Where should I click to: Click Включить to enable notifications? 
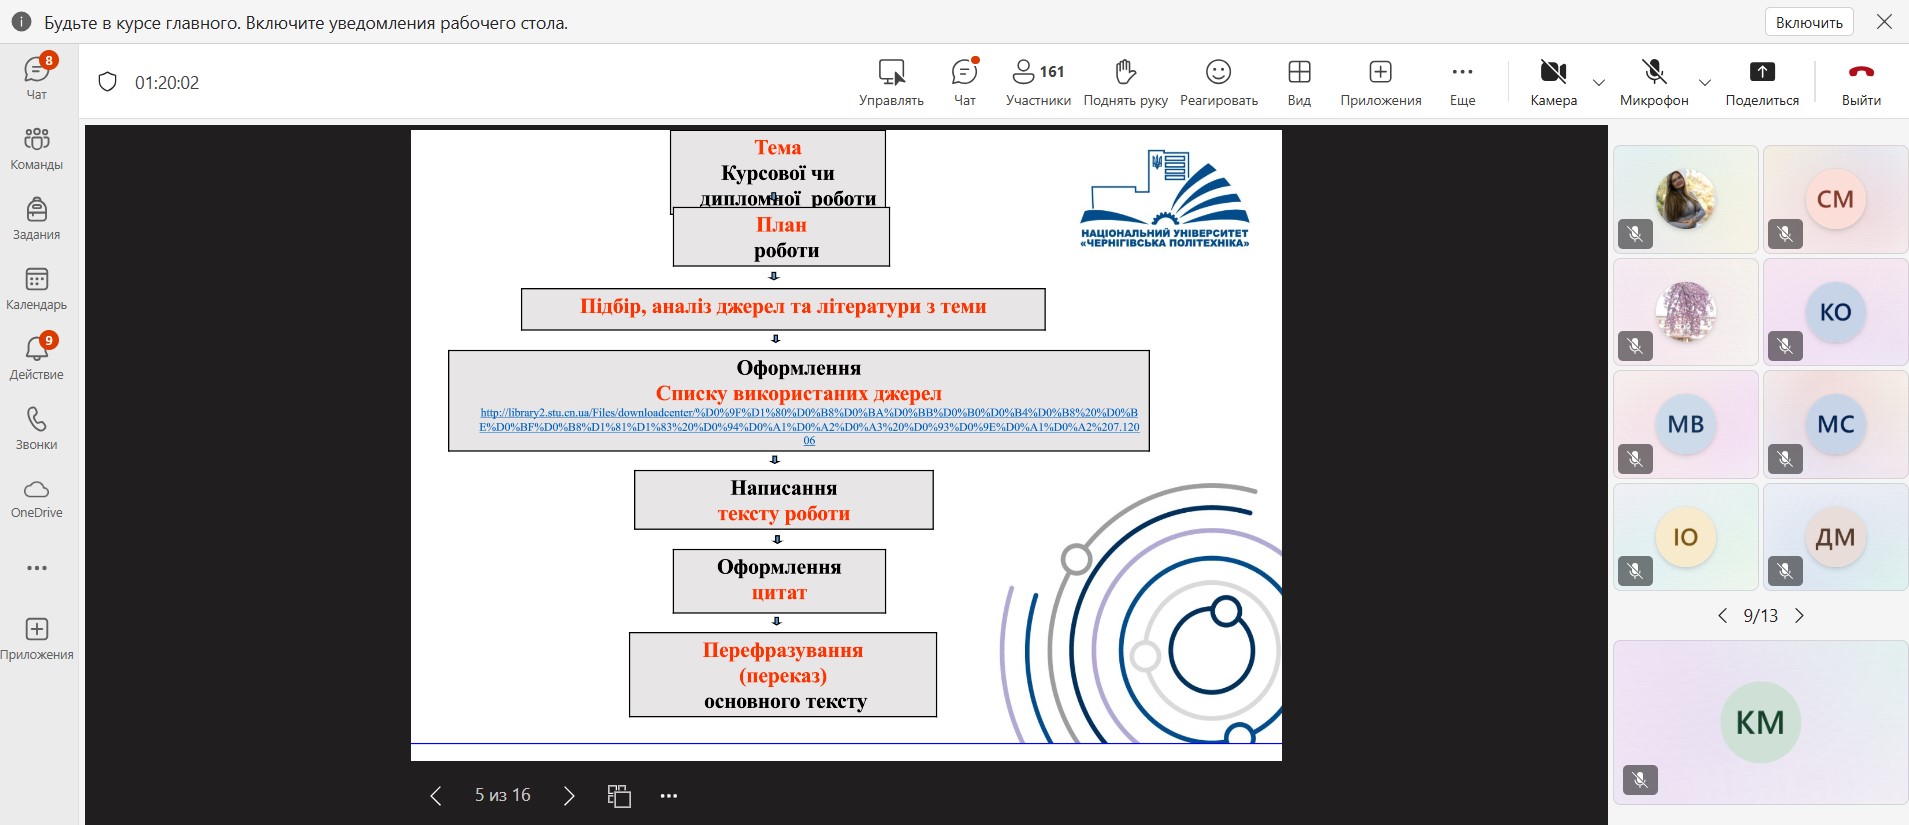pyautogui.click(x=1809, y=22)
